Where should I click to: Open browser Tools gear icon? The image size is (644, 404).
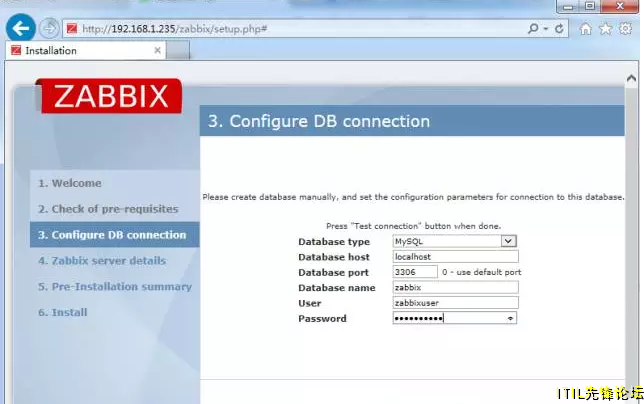pos(626,29)
